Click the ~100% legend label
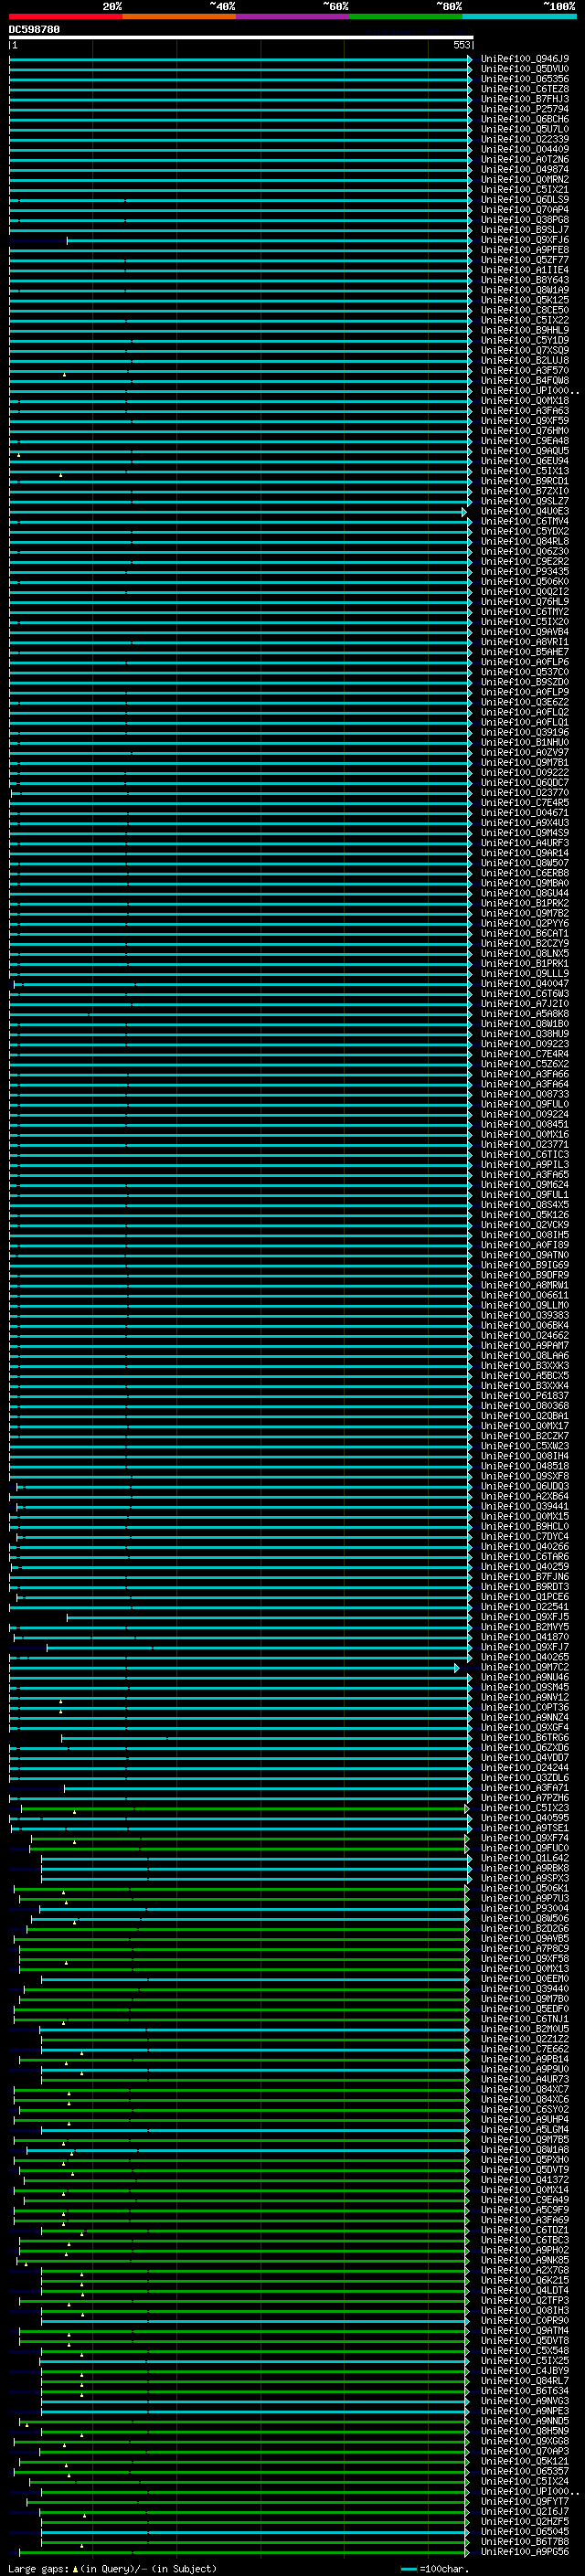The width and height of the screenshot is (585, 2576). [560, 6]
